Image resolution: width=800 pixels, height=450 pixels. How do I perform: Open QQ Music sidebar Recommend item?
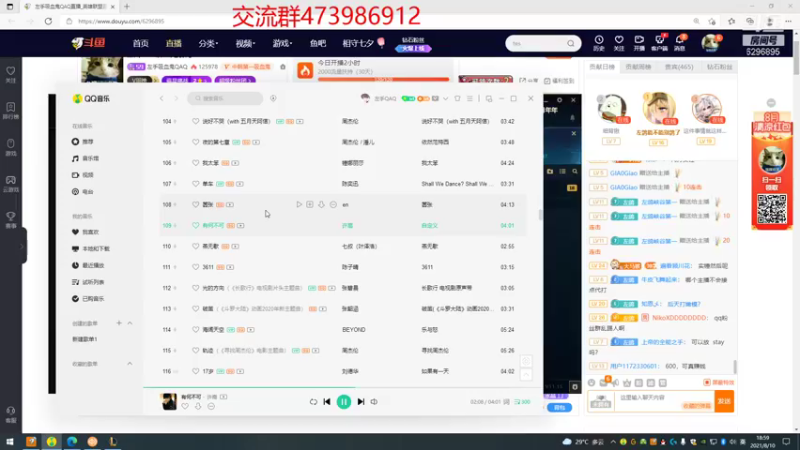pyautogui.click(x=83, y=142)
